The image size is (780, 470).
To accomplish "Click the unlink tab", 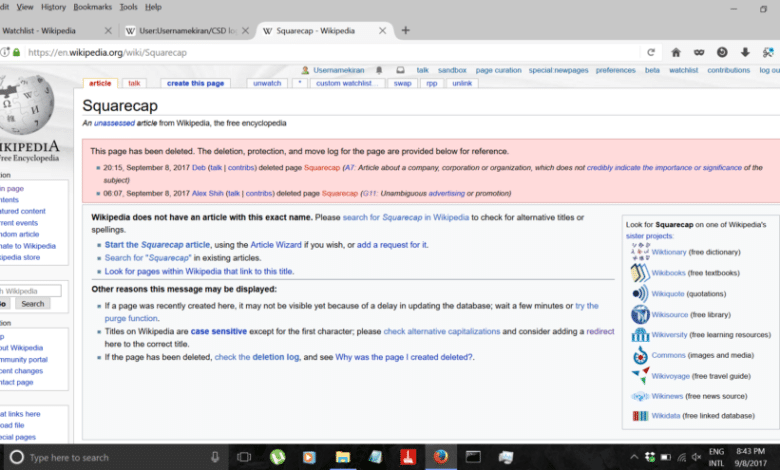I will [x=462, y=83].
